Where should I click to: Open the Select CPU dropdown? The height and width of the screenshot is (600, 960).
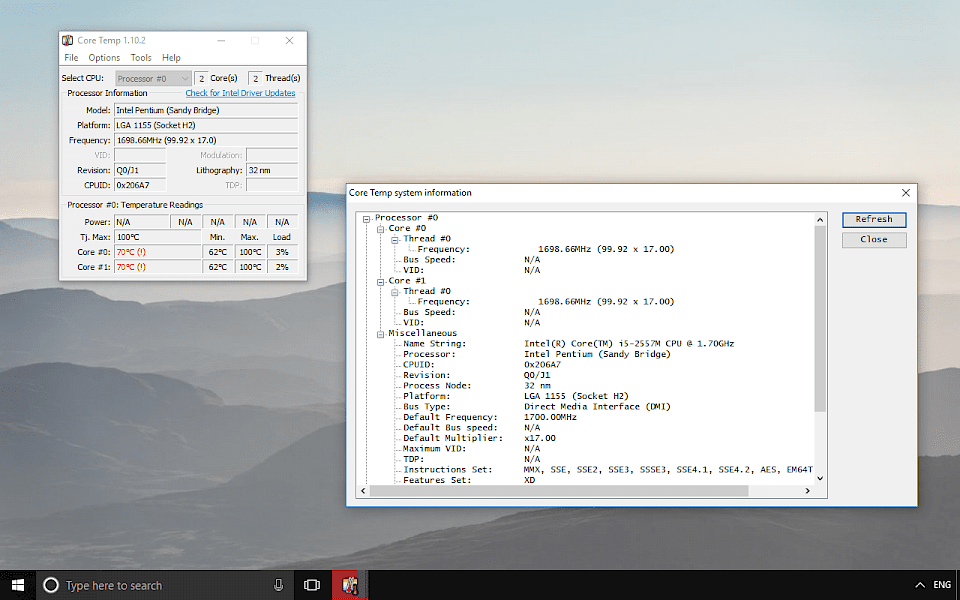click(x=153, y=78)
